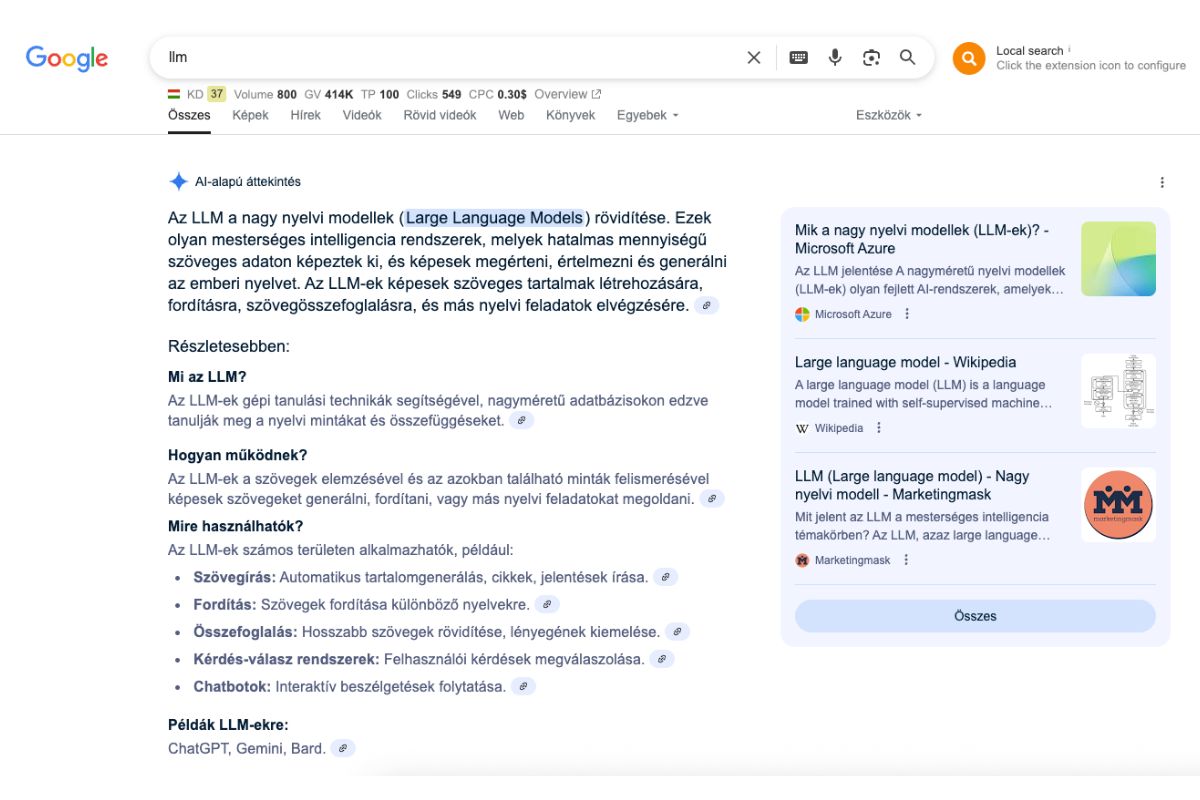Switch to the Könyvek tab
Image resolution: width=1200 pixels, height=800 pixels.
coord(570,115)
